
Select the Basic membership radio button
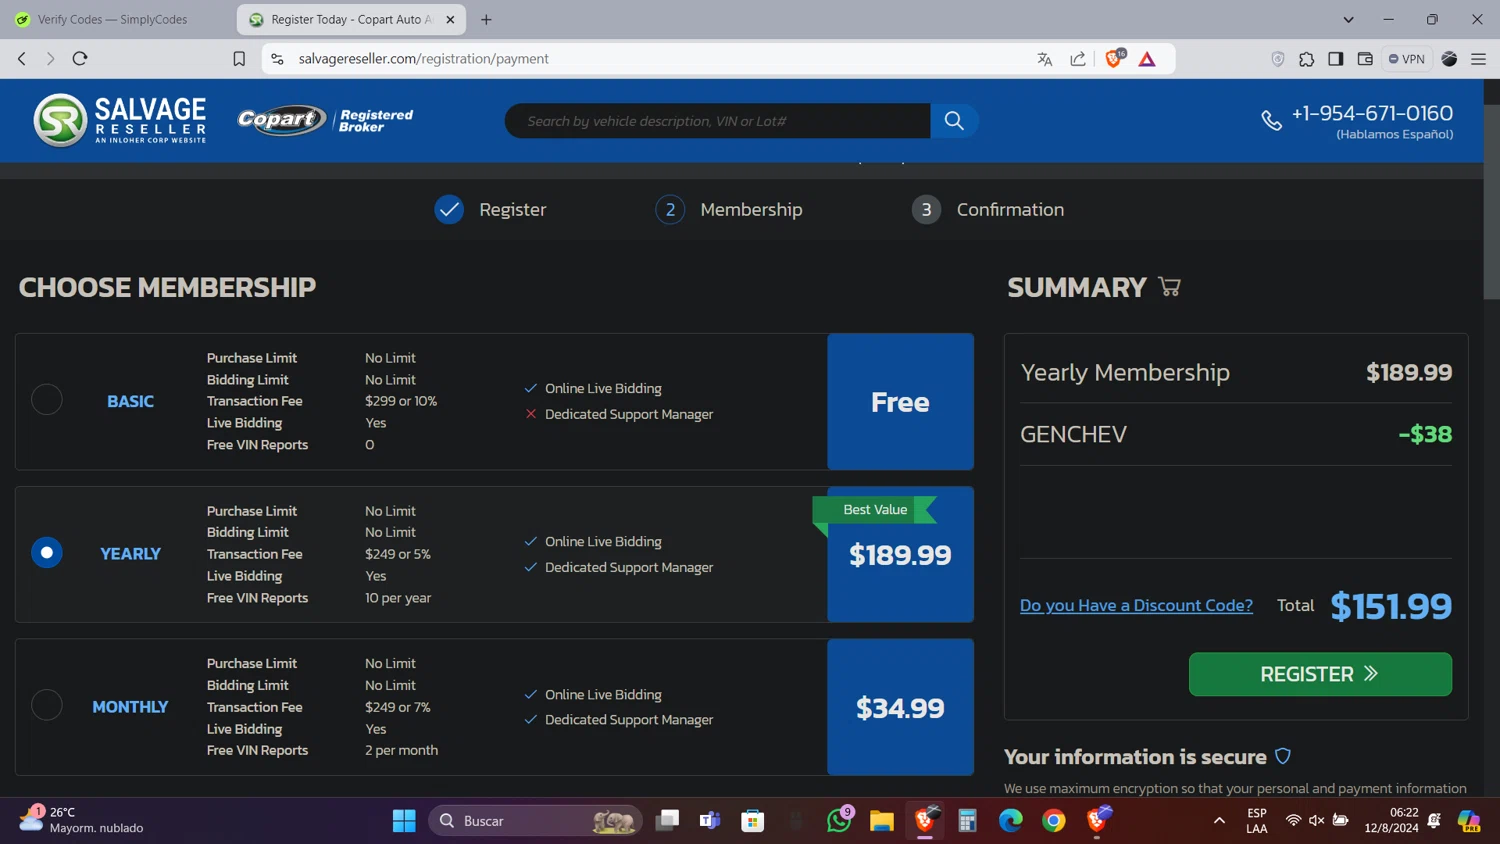[47, 400]
